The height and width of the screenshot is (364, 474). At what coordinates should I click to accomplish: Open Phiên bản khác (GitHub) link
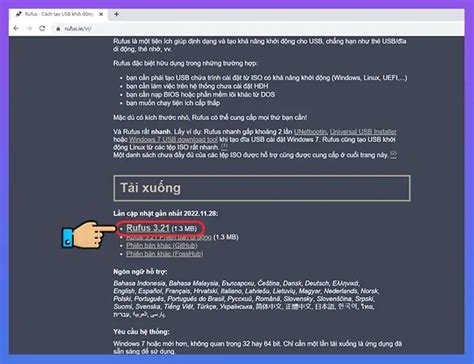tap(162, 245)
